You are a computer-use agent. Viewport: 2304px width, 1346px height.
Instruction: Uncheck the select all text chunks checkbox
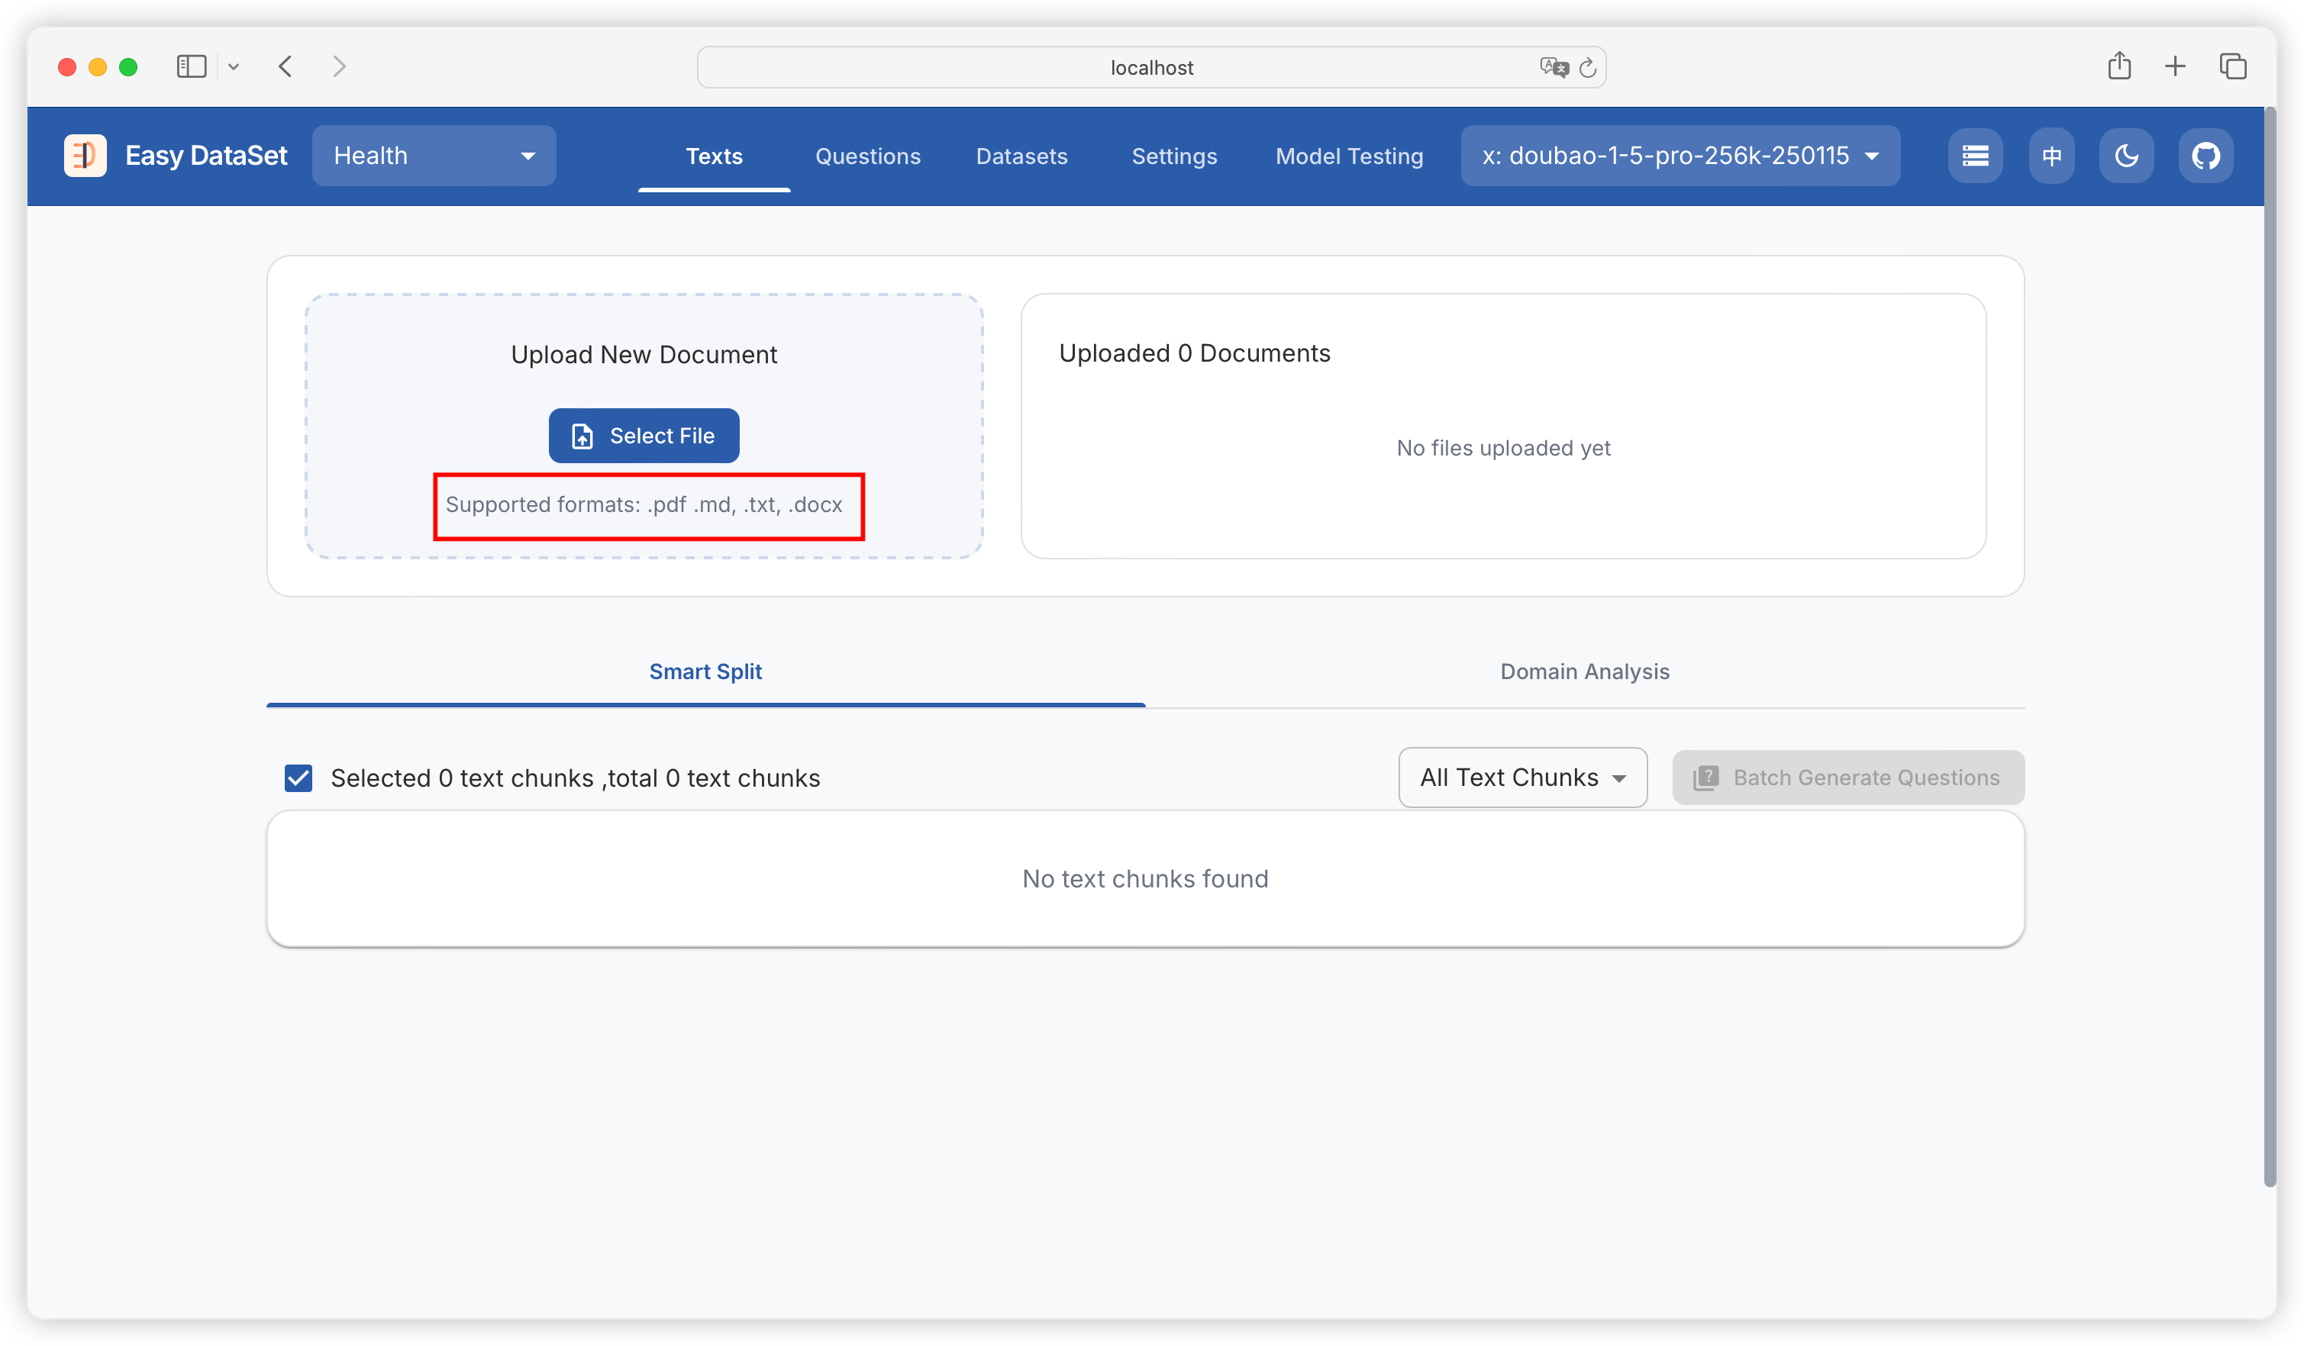pos(298,778)
